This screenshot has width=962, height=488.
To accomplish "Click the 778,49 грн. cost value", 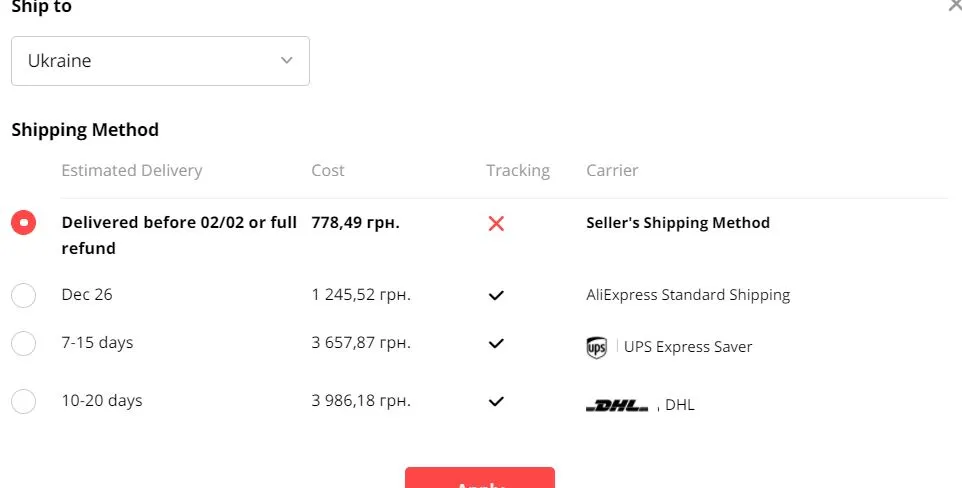I will [355, 222].
